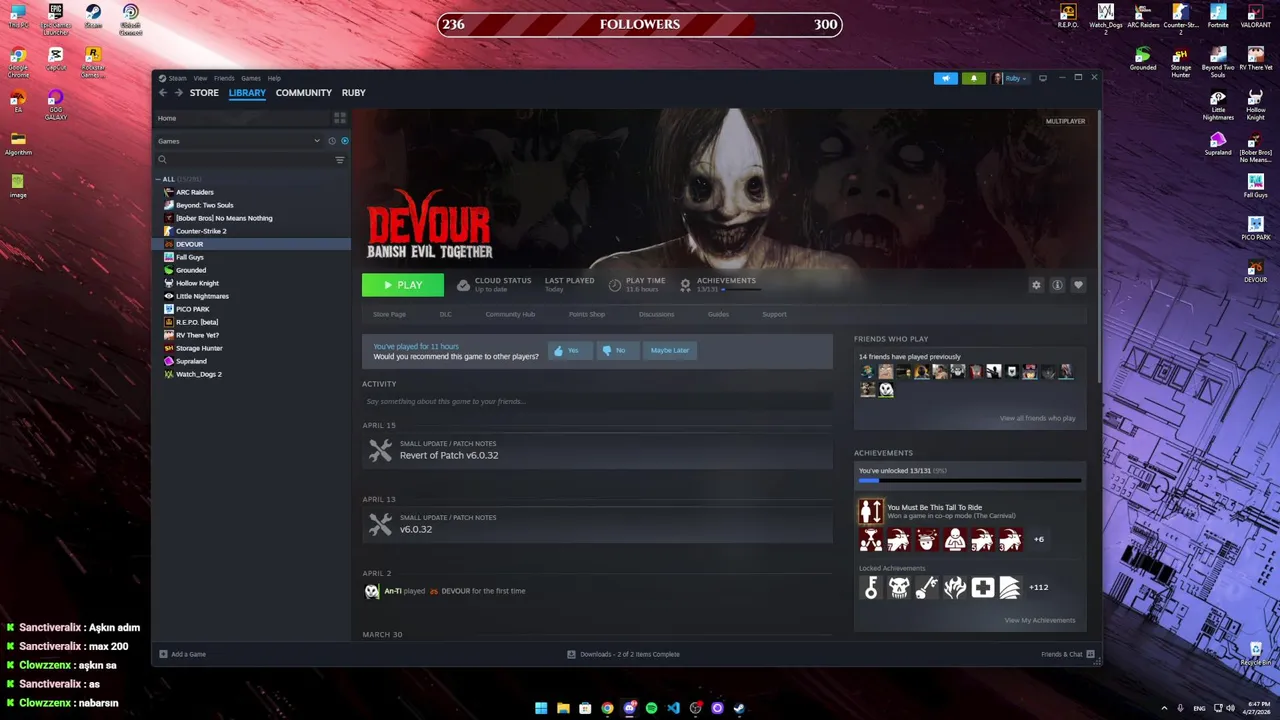Open the Friends menu

coord(224,78)
